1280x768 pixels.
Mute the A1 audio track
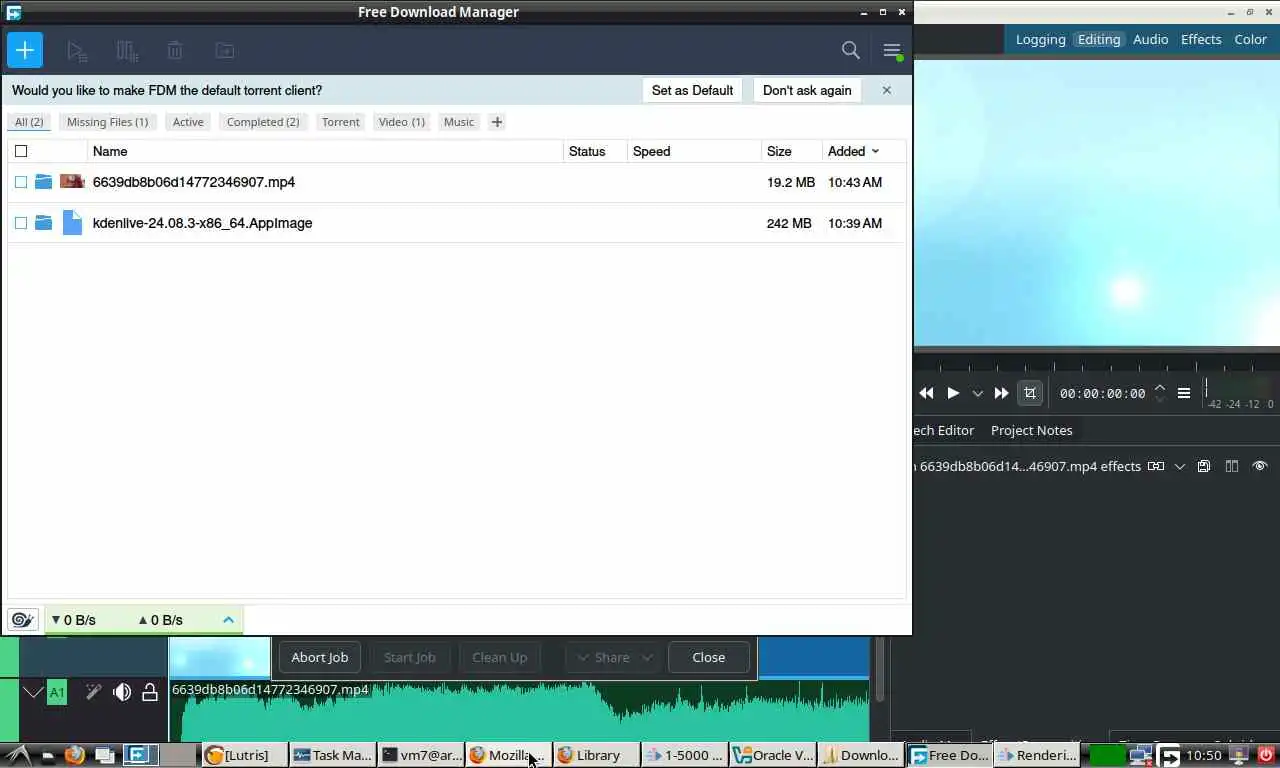122,692
